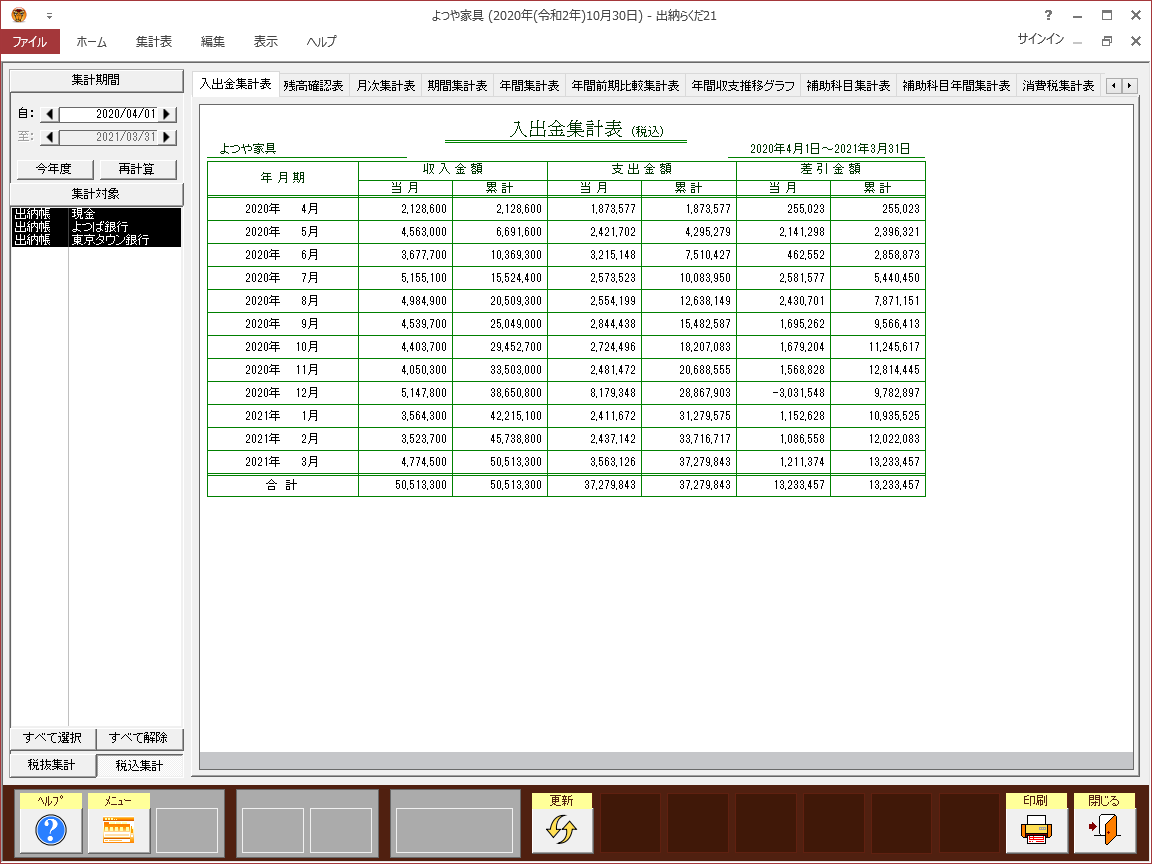This screenshot has width=1152, height=864.
Task: Click すべて選択 button
Action: 53,738
